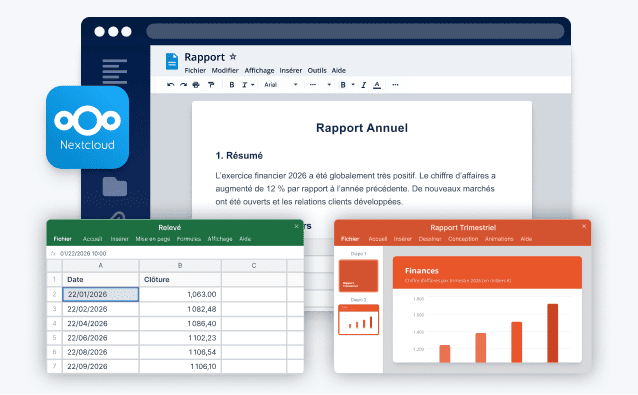This screenshot has width=638, height=395.
Task: Select the paint format tool
Action: click(x=211, y=85)
